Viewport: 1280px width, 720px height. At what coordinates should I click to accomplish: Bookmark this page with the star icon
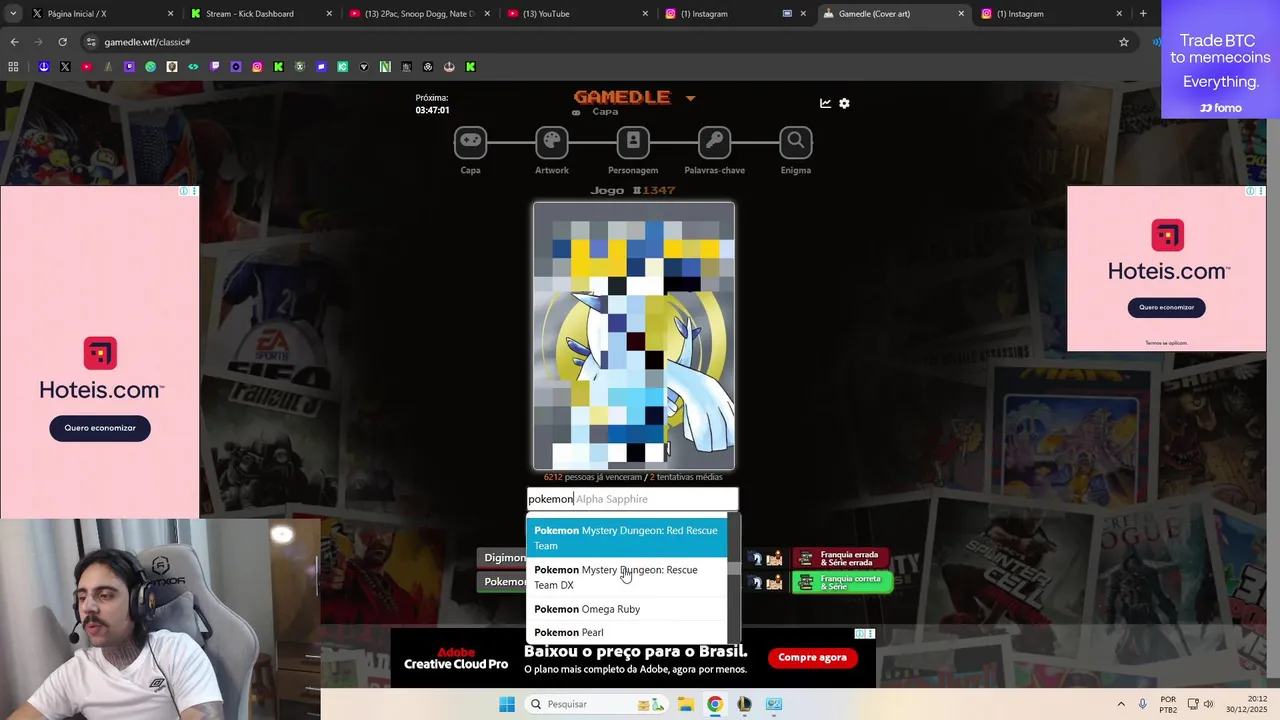1124,42
